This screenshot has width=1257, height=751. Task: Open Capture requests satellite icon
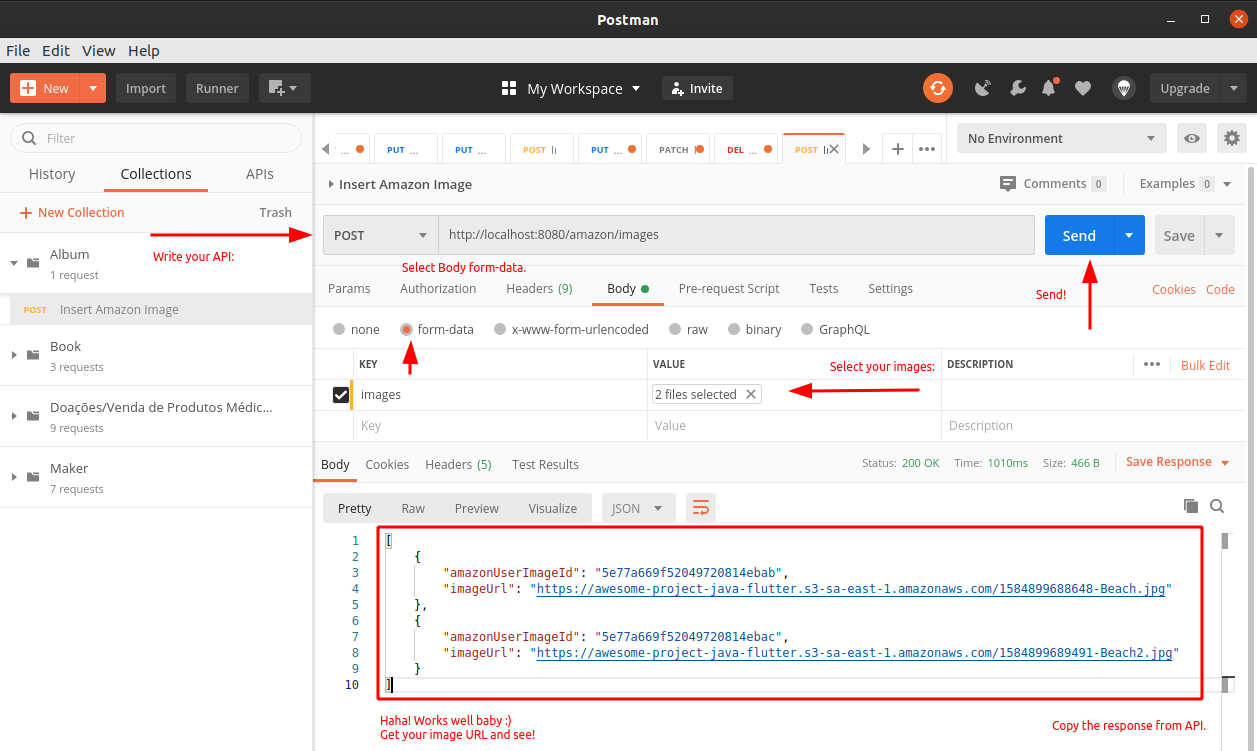pyautogui.click(x=983, y=88)
